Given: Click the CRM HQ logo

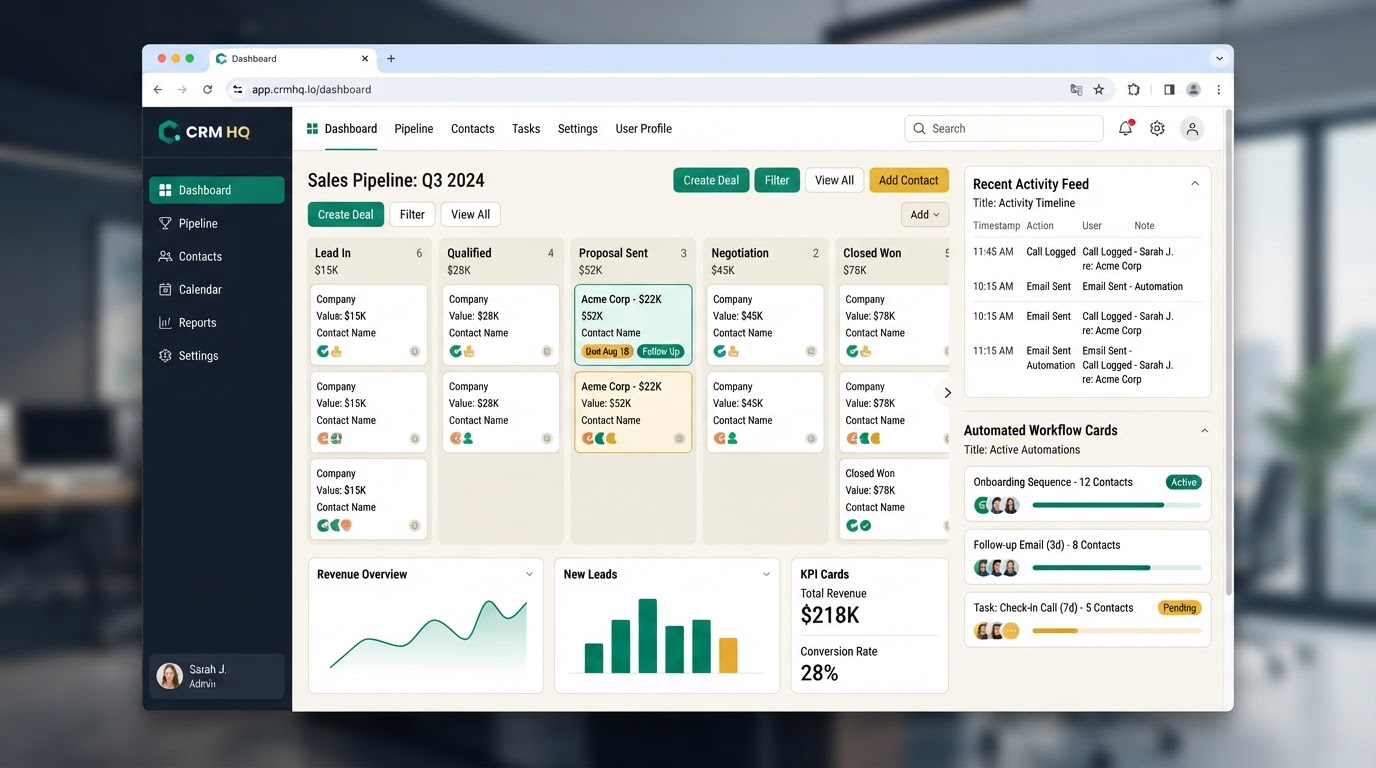Looking at the screenshot, I should coord(204,132).
